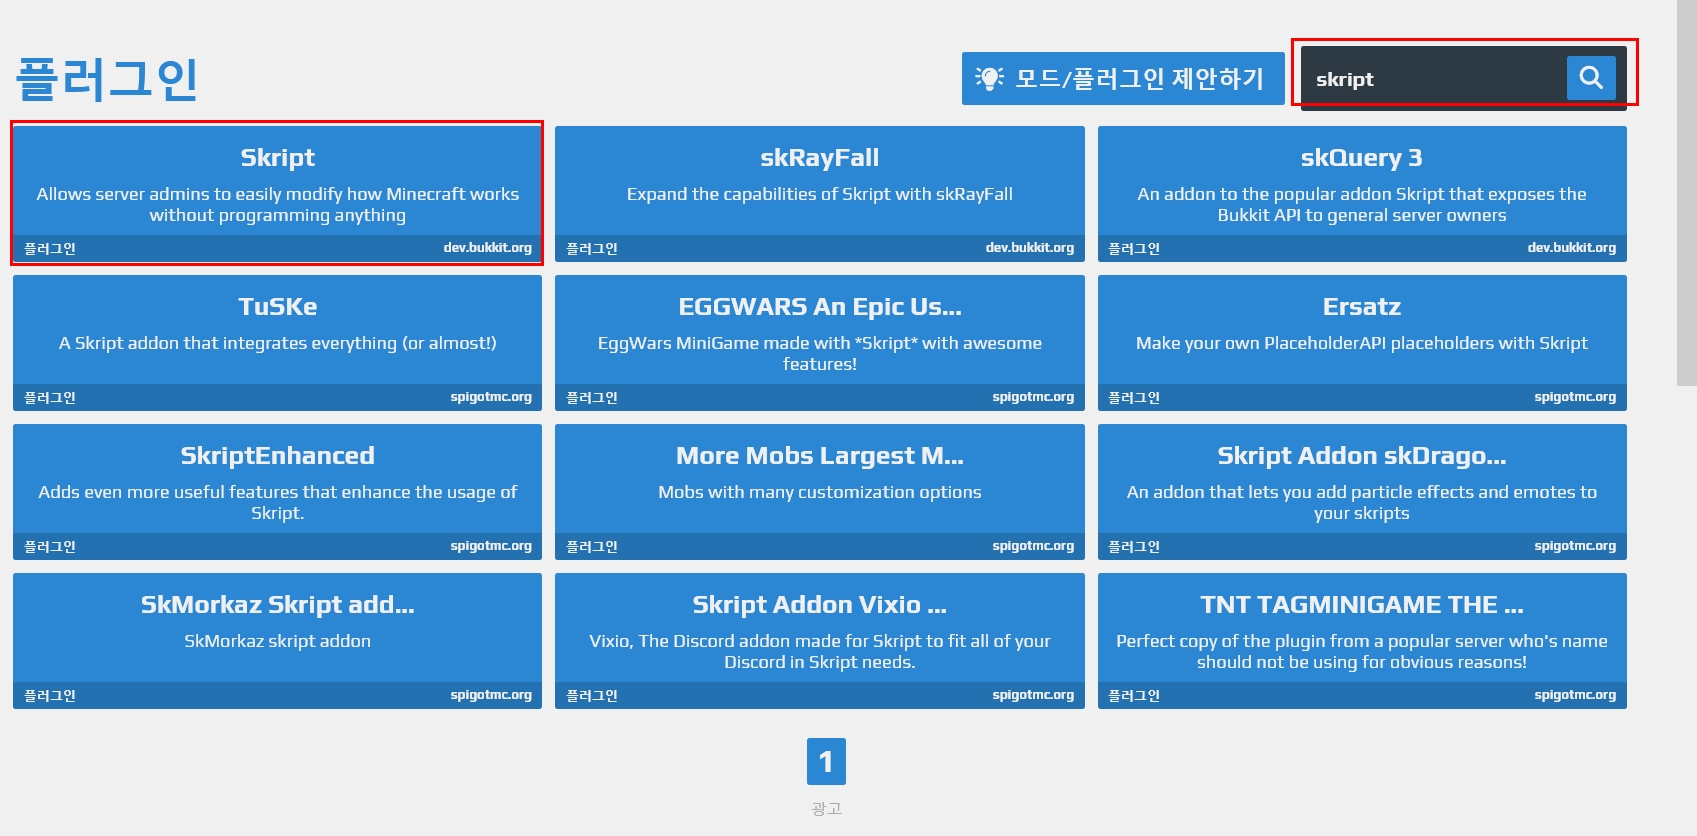
Task: Select the More Mobs Largest M... title
Action: click(x=820, y=455)
